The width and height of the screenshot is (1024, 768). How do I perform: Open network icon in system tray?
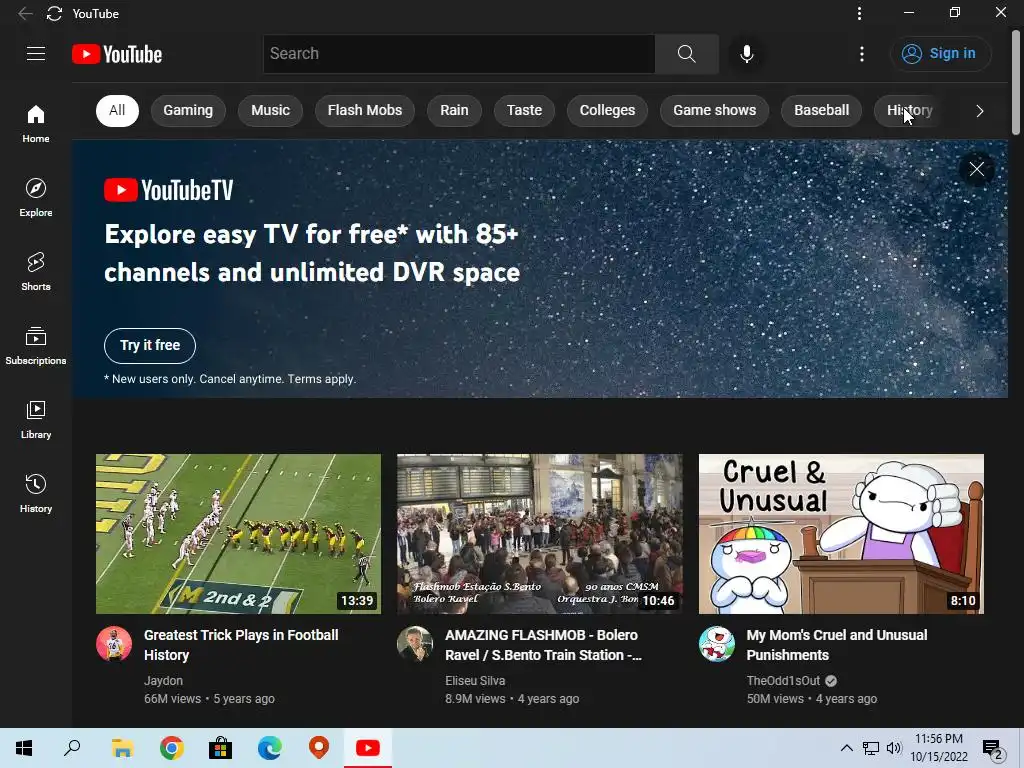(x=871, y=748)
